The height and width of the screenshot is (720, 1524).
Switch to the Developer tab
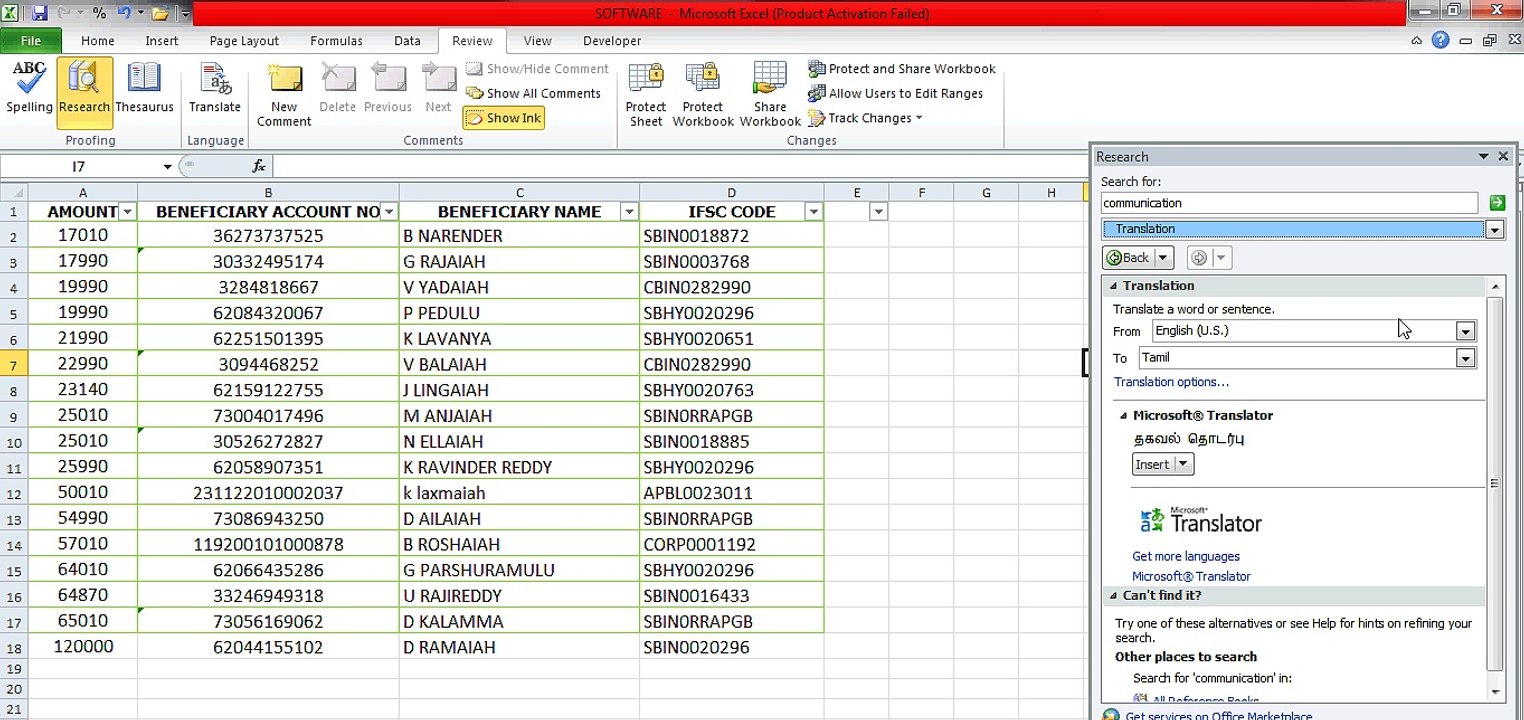pyautogui.click(x=612, y=41)
